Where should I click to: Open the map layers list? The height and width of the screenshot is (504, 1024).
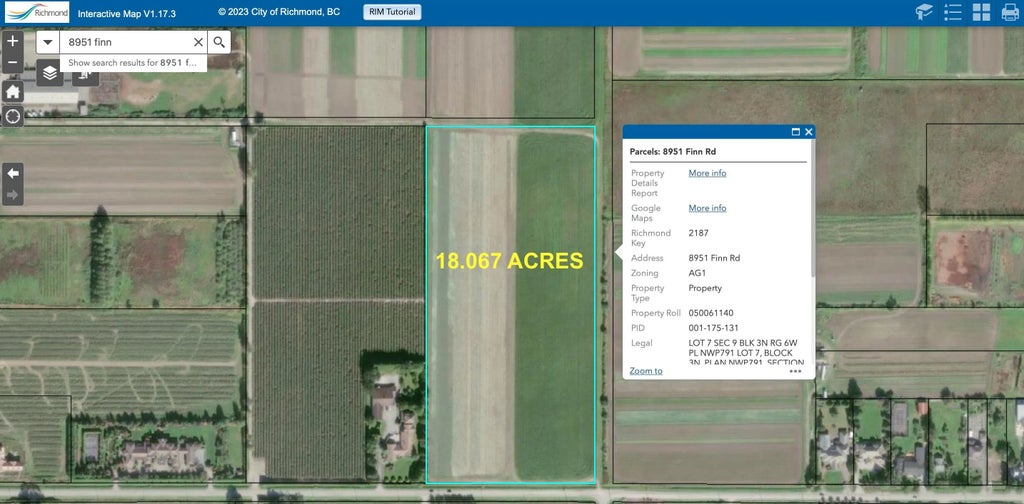coord(50,73)
